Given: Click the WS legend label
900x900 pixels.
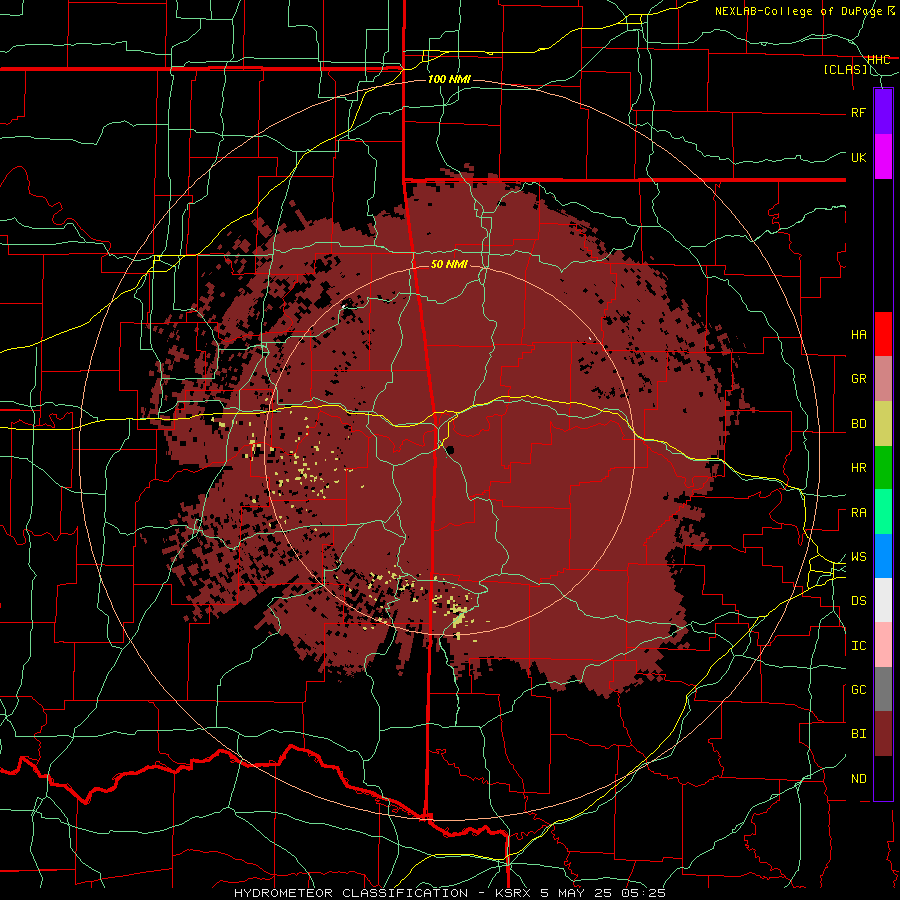Looking at the screenshot, I should pyautogui.click(x=859, y=557).
